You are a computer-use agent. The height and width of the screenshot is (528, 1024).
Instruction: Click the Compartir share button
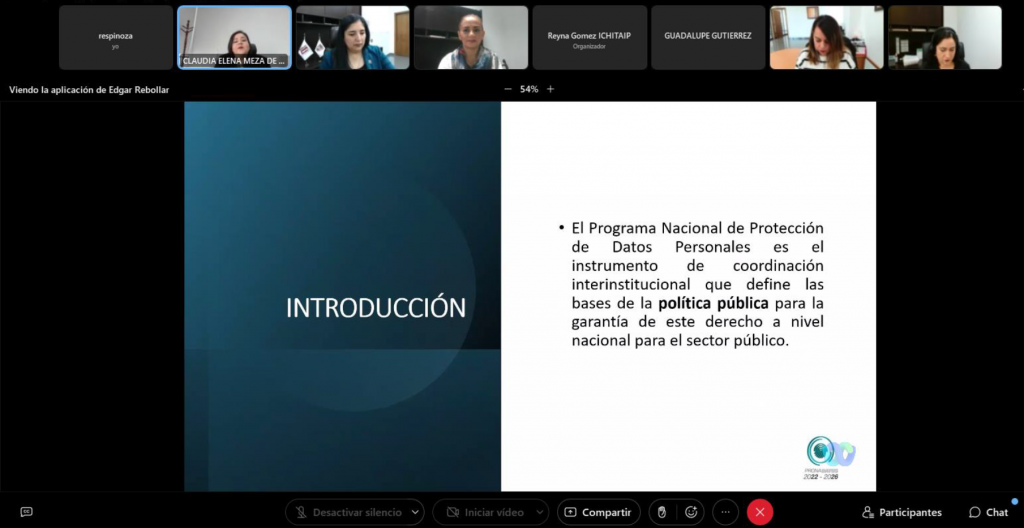pyautogui.click(x=598, y=512)
